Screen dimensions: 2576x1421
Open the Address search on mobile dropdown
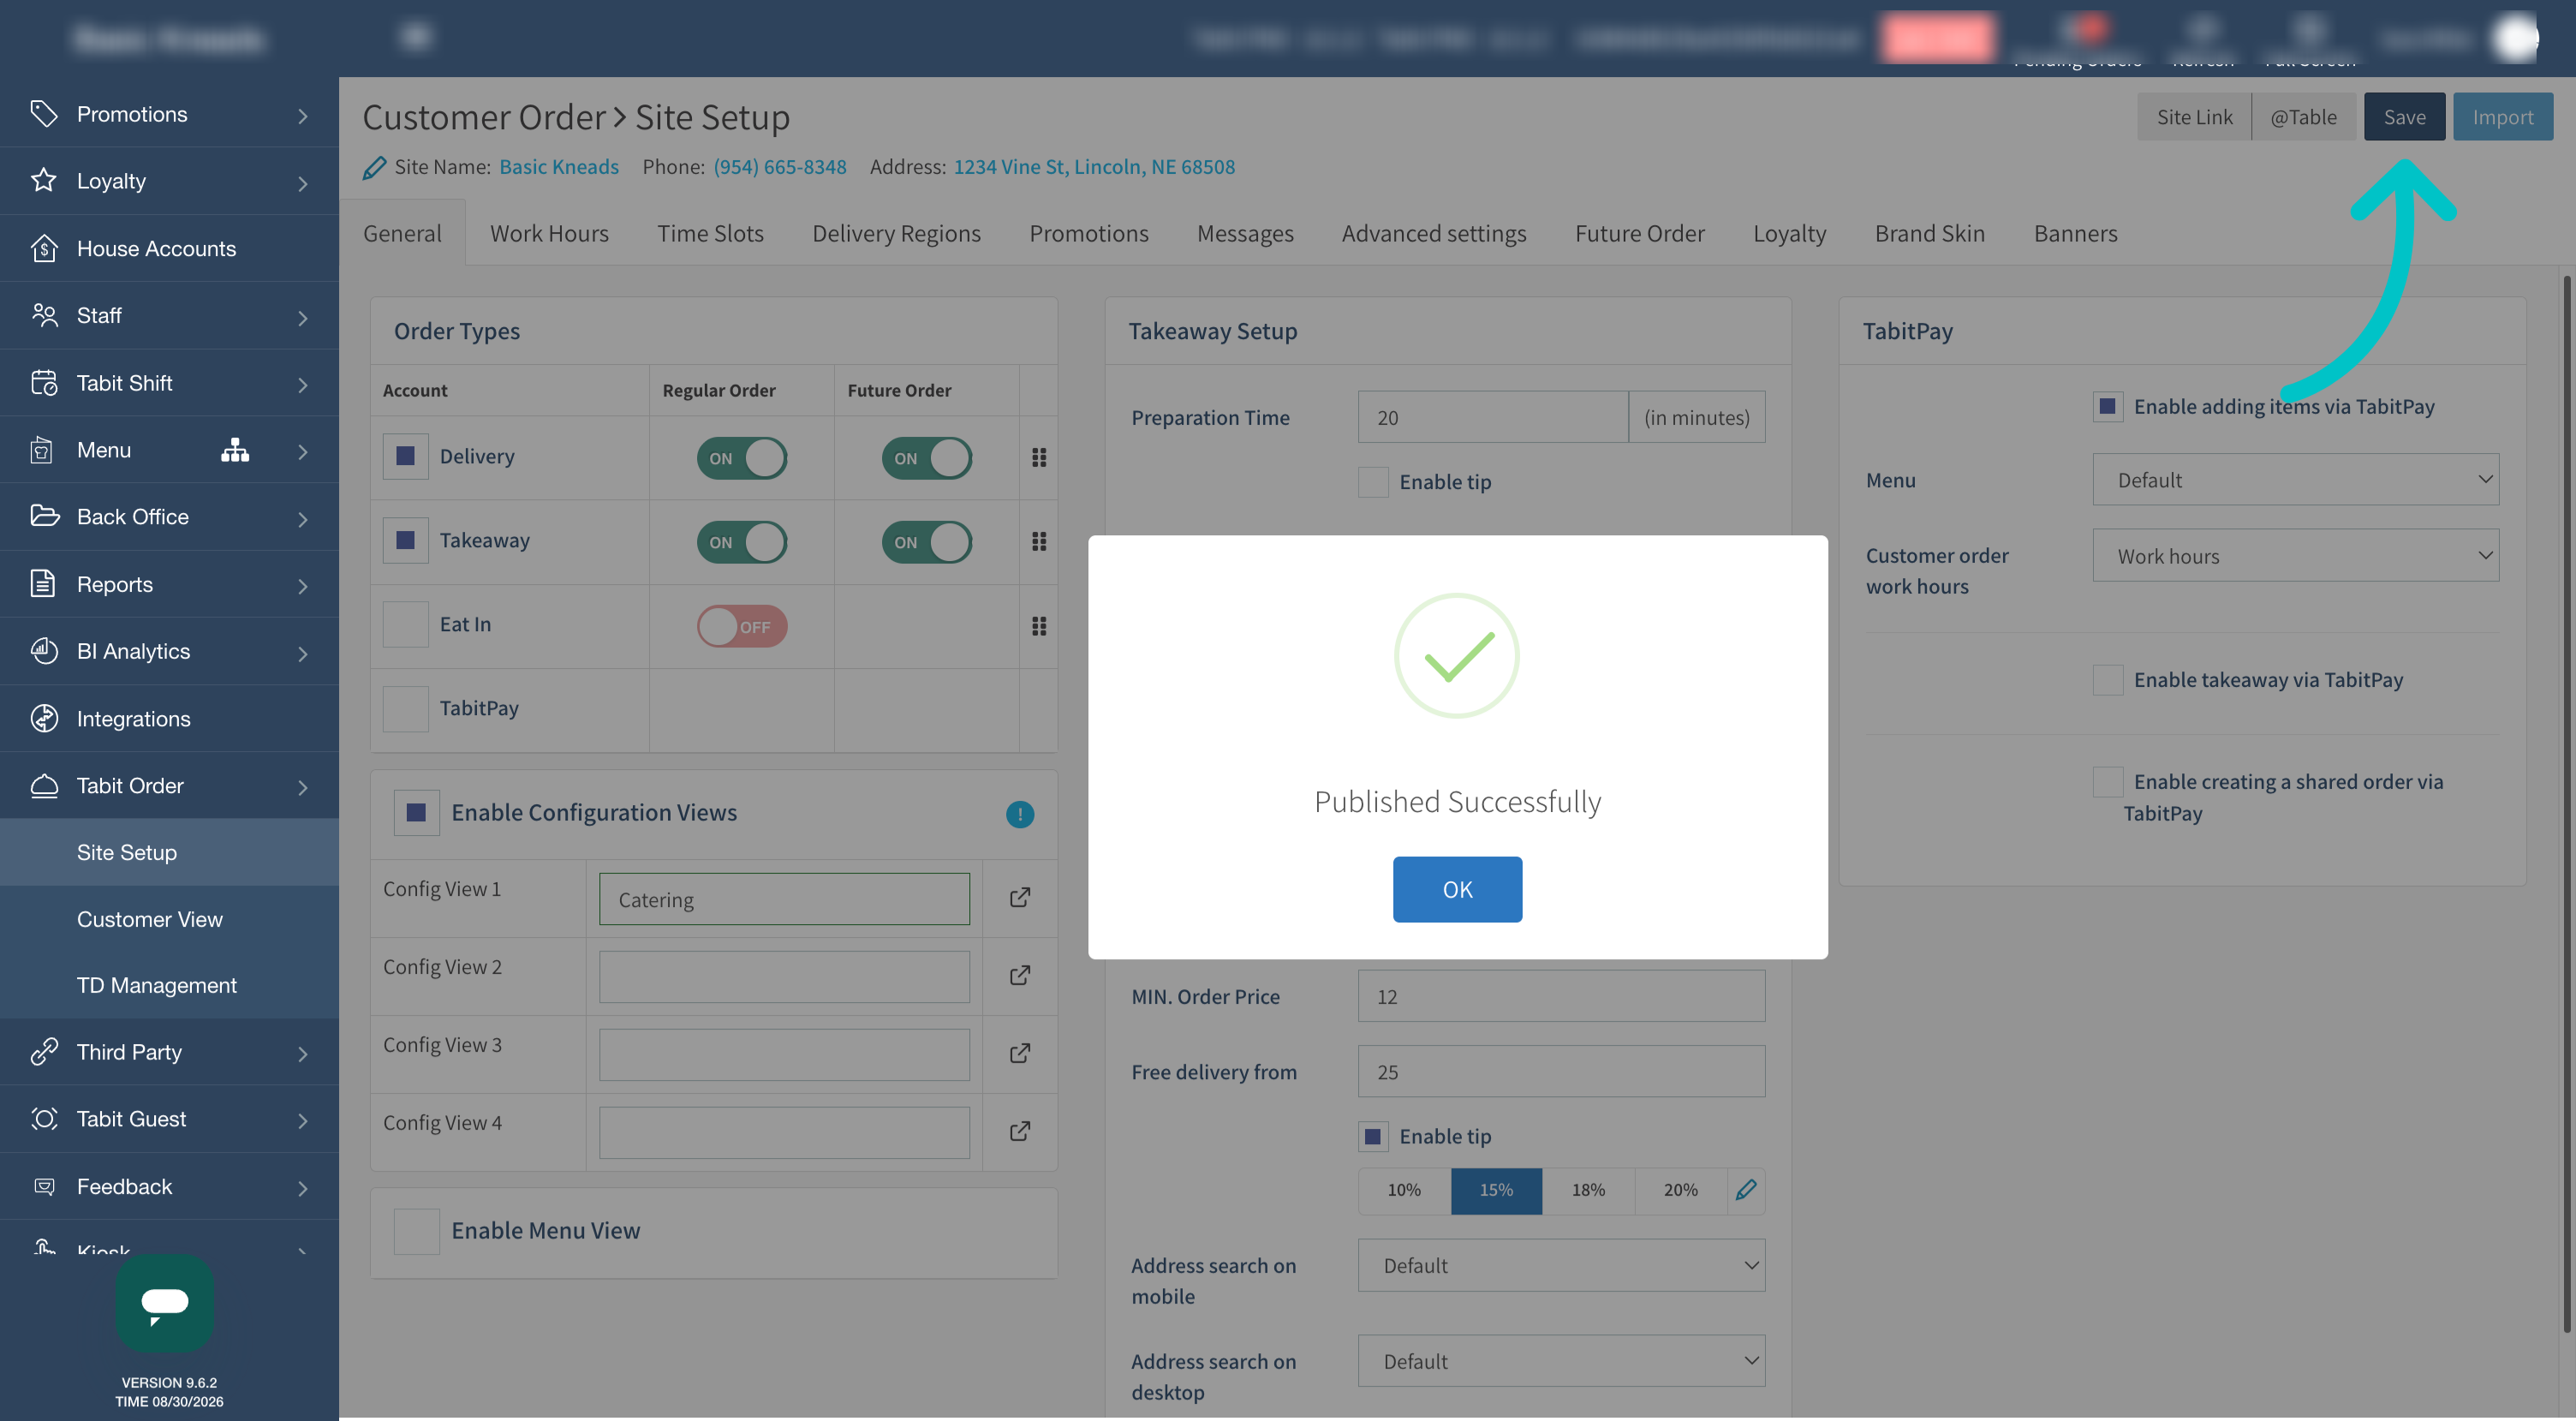pos(1561,1265)
